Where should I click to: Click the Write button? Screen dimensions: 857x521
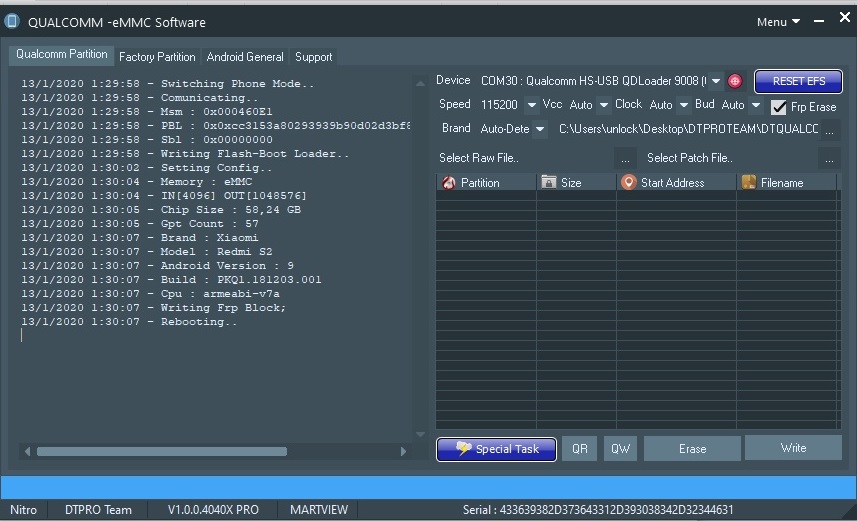pyautogui.click(x=793, y=448)
